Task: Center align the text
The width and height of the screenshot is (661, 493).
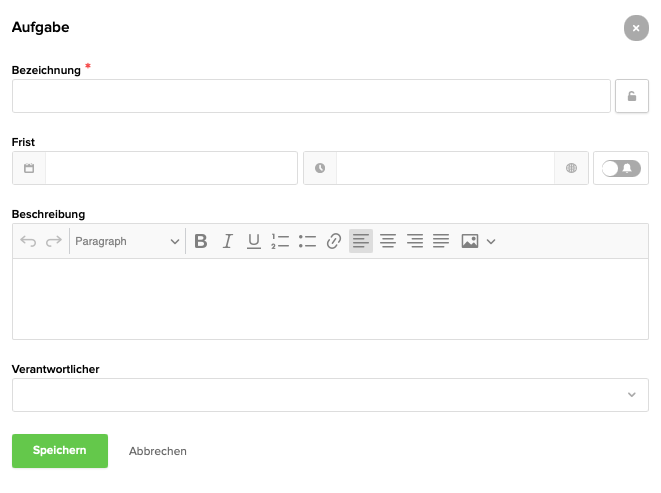Action: pos(388,241)
